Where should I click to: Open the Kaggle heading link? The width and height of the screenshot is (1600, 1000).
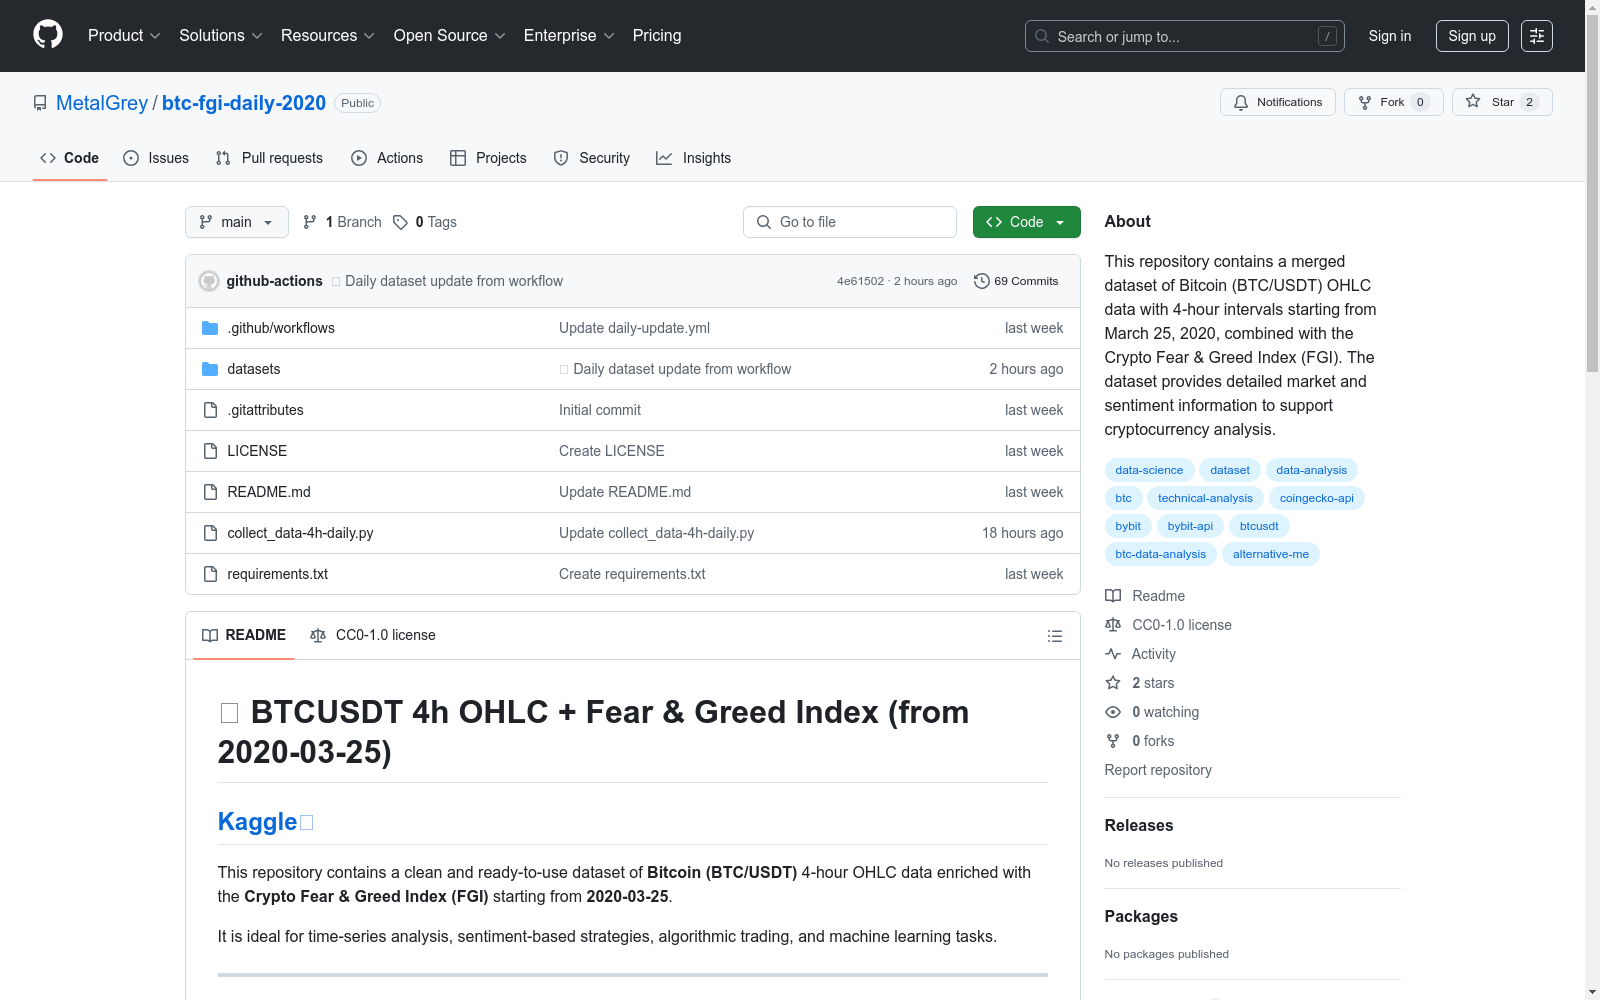click(257, 822)
